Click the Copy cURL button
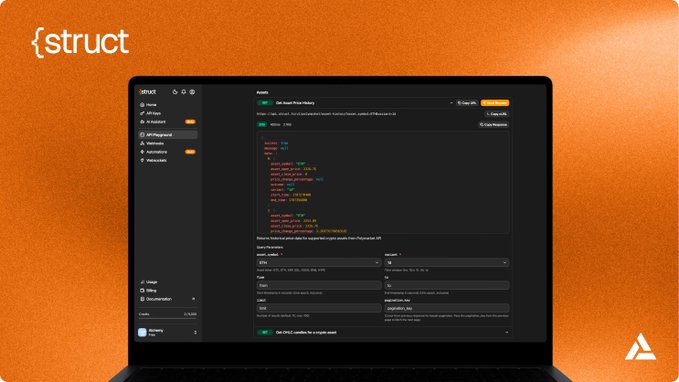 tap(497, 114)
